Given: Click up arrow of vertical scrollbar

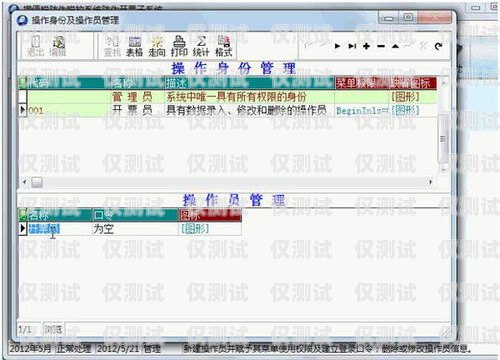Looking at the screenshot, I should point(443,83).
